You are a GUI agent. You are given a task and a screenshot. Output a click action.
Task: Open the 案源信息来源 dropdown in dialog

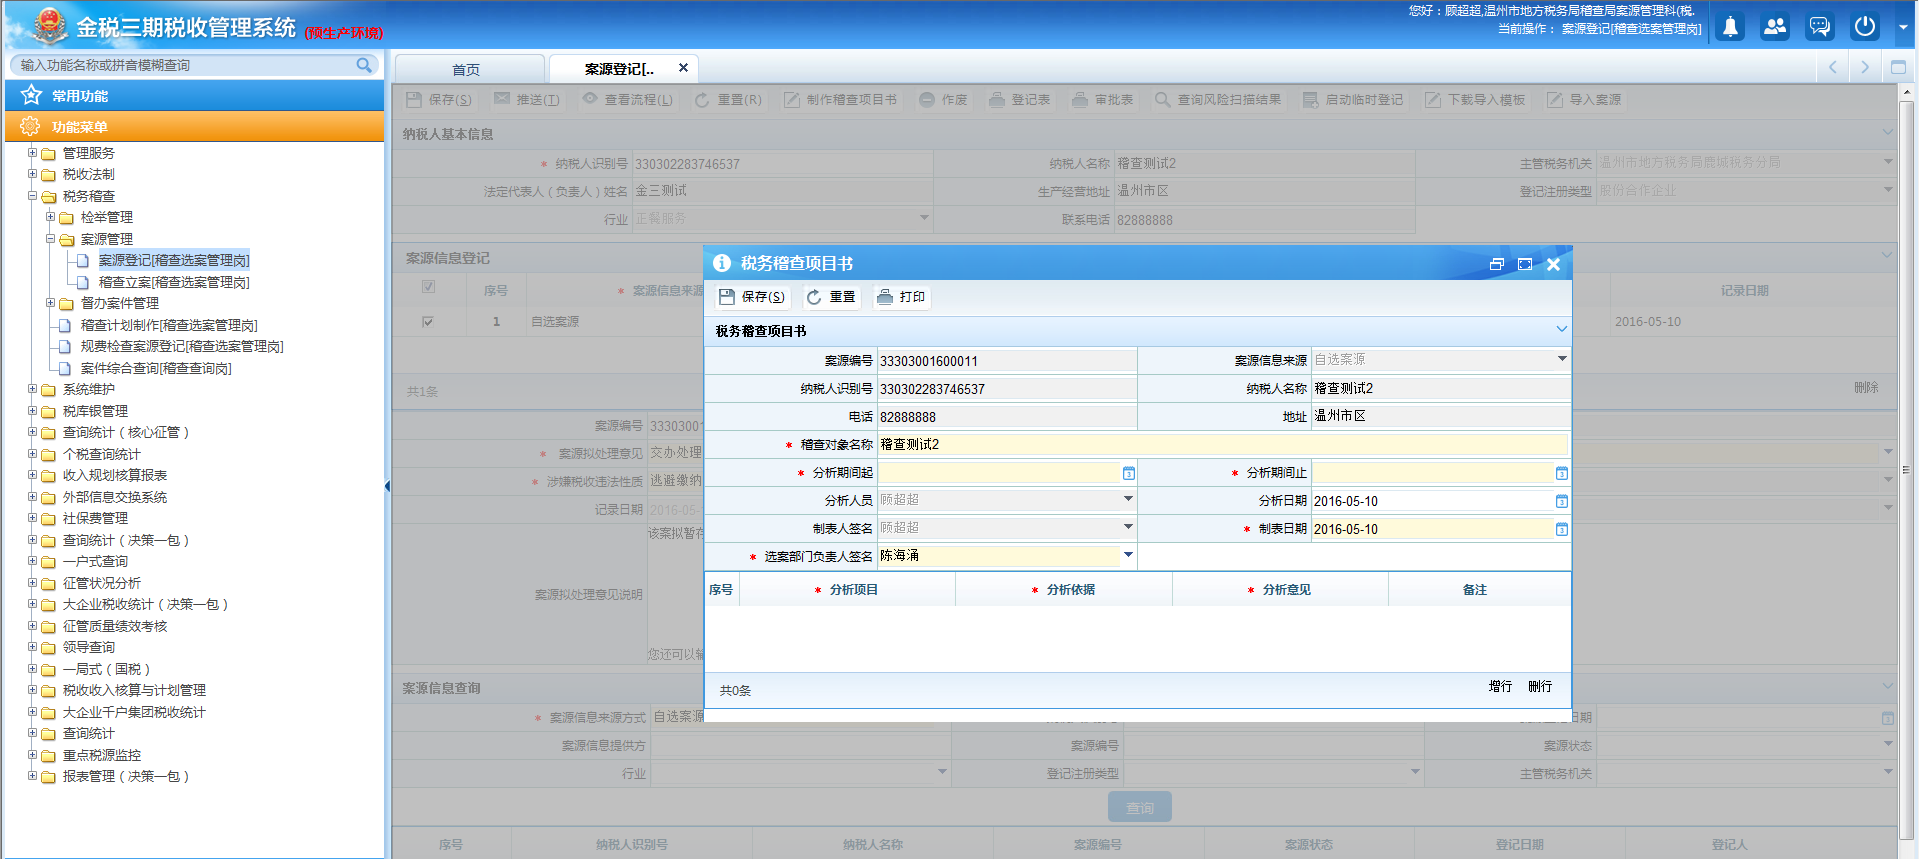1562,359
